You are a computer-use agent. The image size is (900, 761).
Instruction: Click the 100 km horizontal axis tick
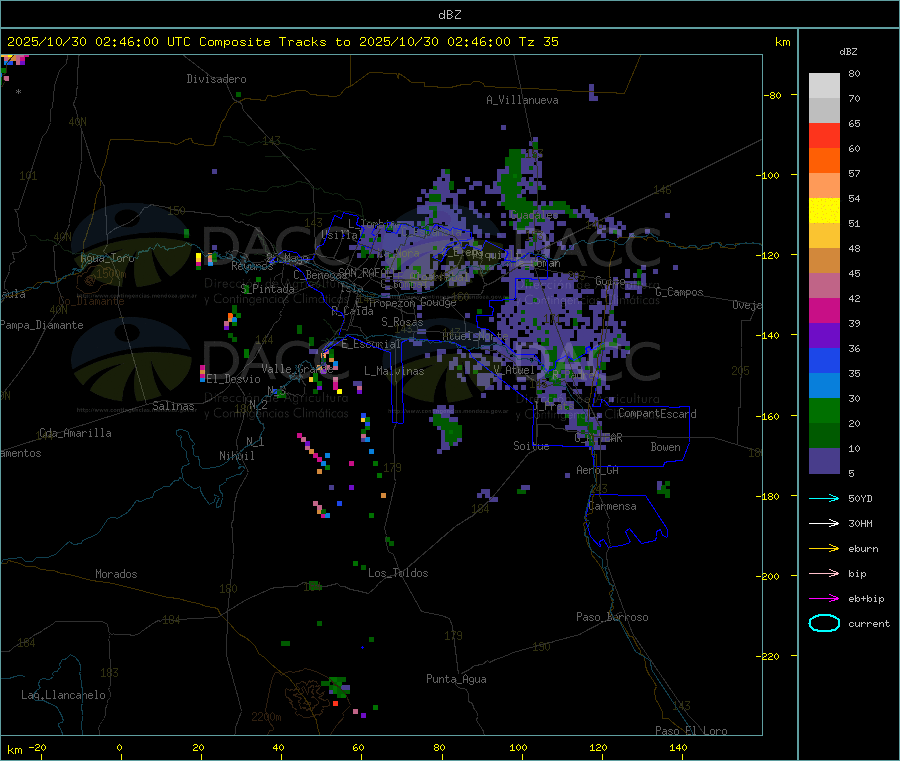coord(518,747)
